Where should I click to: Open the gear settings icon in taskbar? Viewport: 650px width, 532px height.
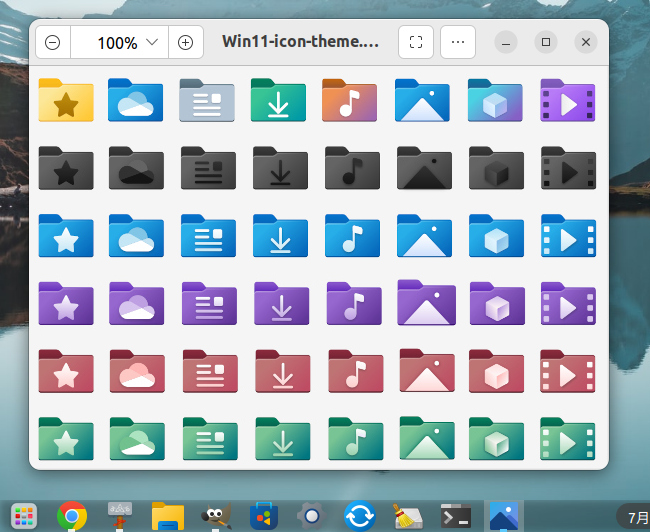tap(311, 516)
